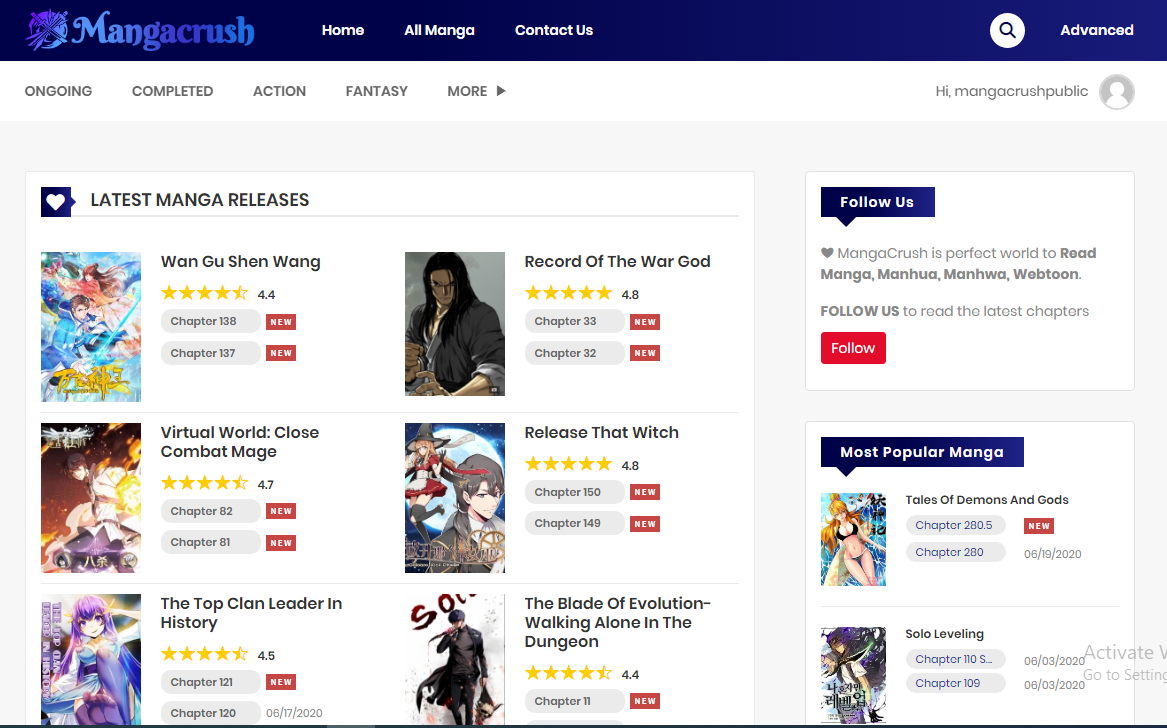Open Release That Witch Chapter 150

point(575,492)
